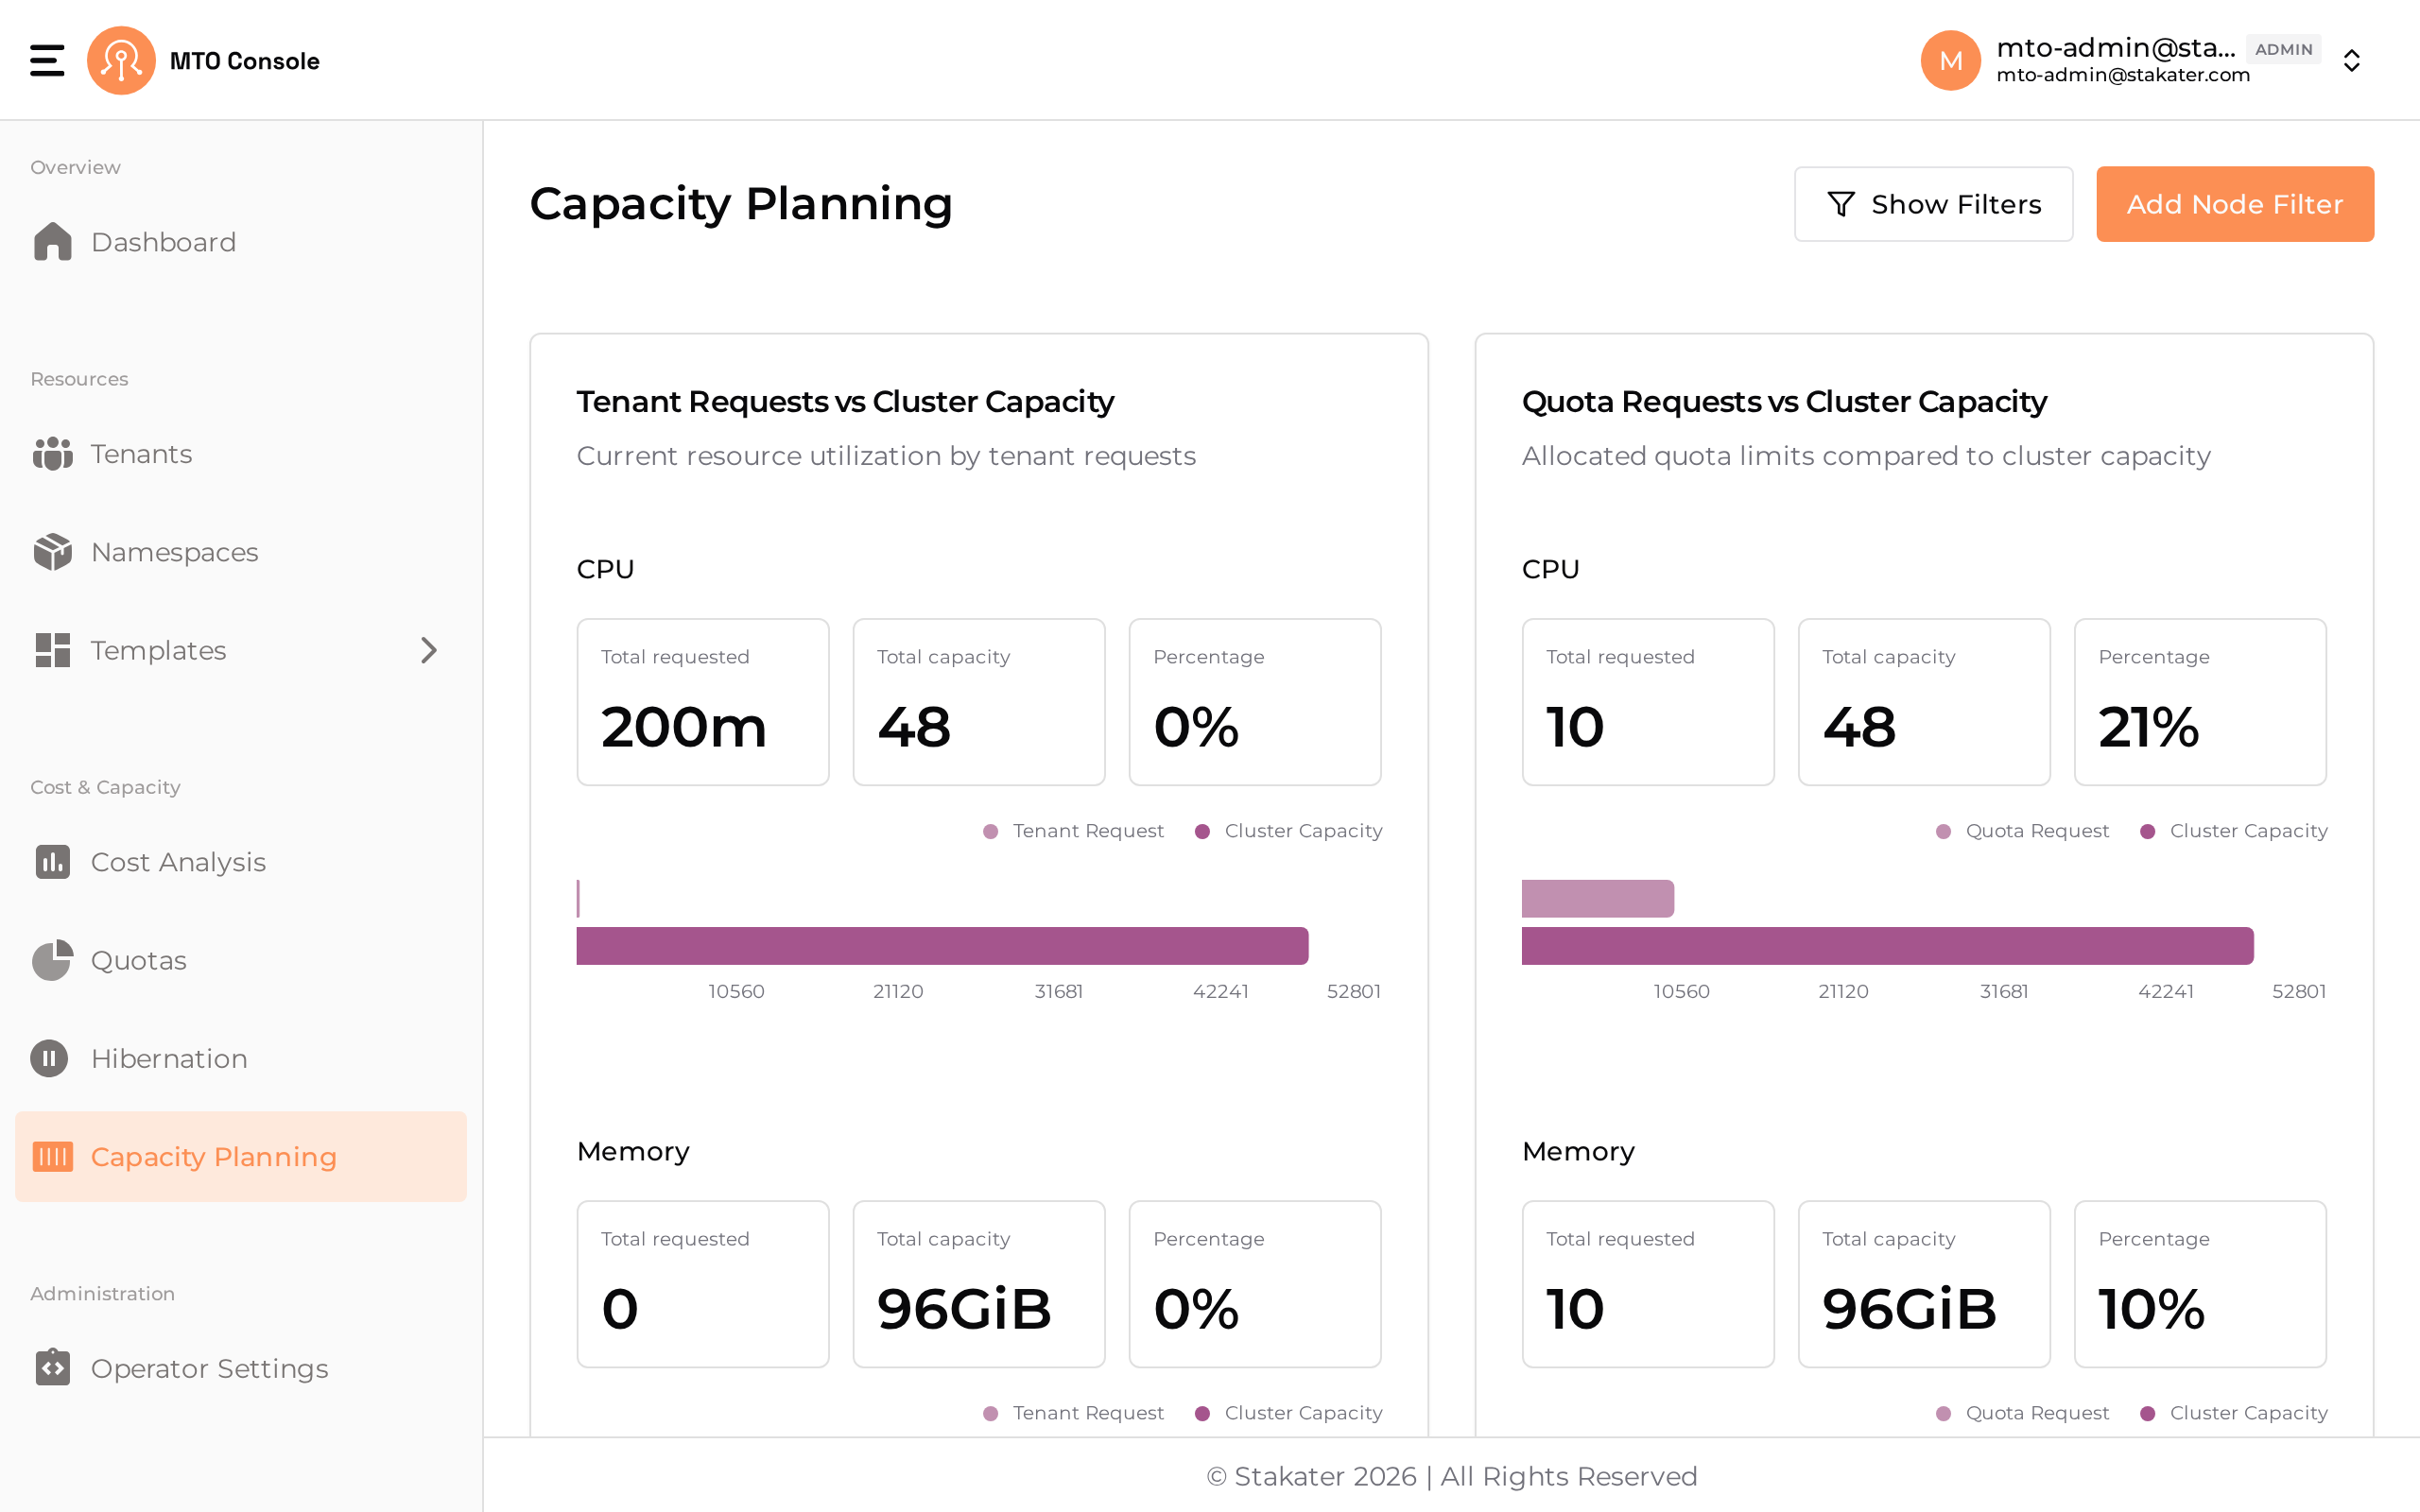Click the Cost Analysis chart icon
Screen dimensions: 2420x1512
coord(52,862)
